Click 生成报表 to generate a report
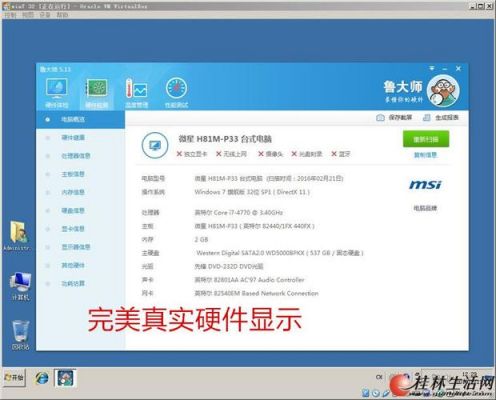This screenshot has height=400, width=496. [441, 118]
